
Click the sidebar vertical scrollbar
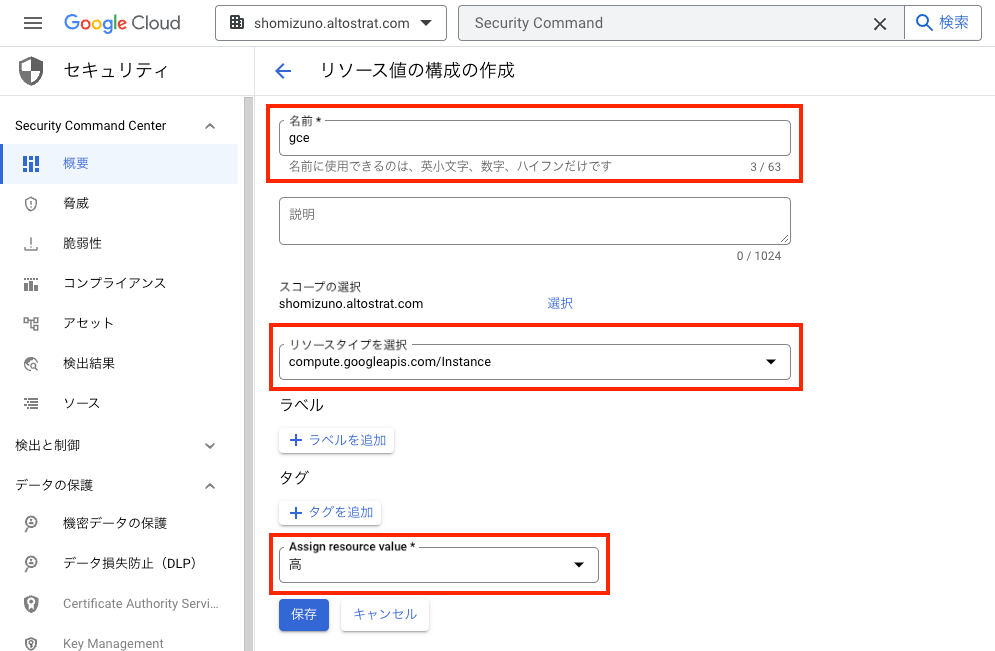click(249, 374)
